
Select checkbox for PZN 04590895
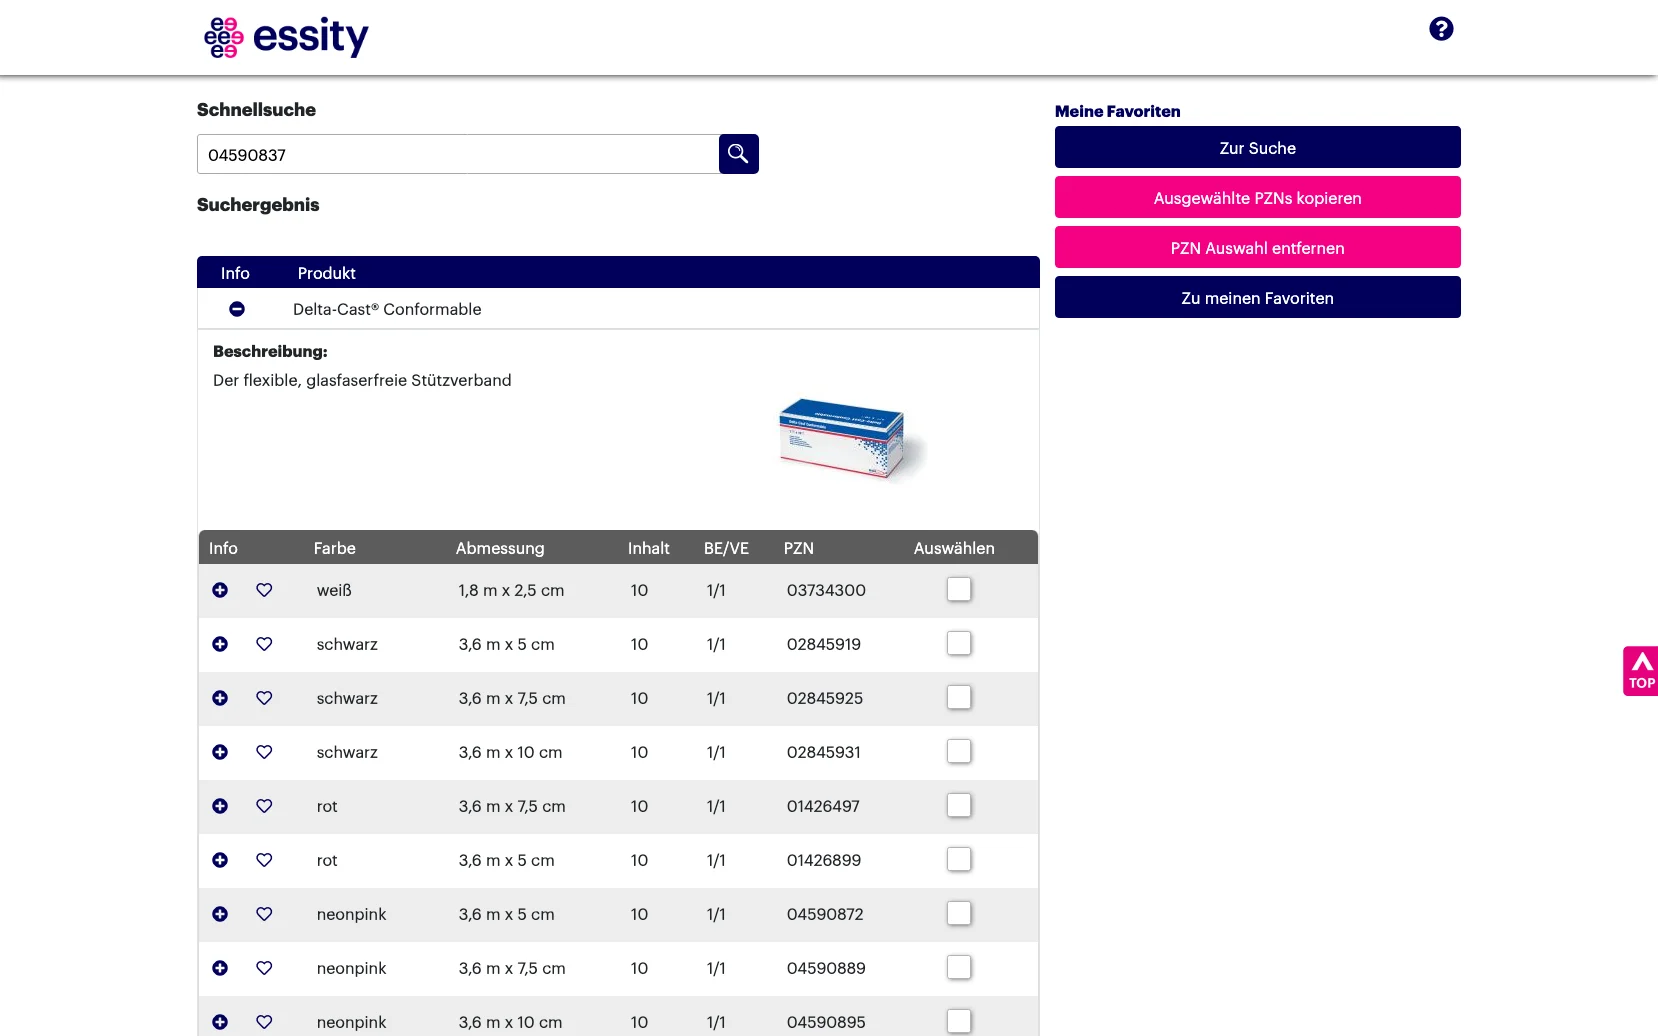point(959,1021)
